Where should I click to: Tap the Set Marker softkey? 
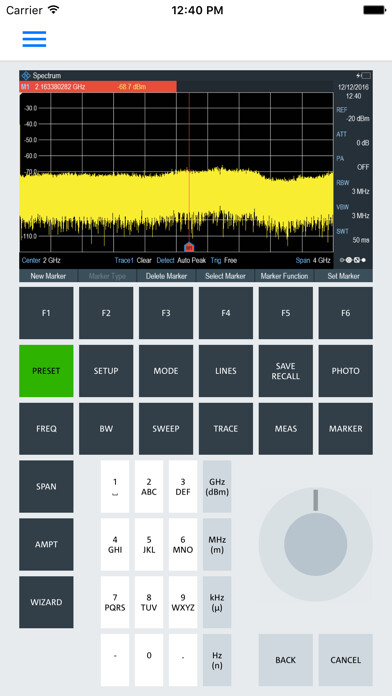344,276
